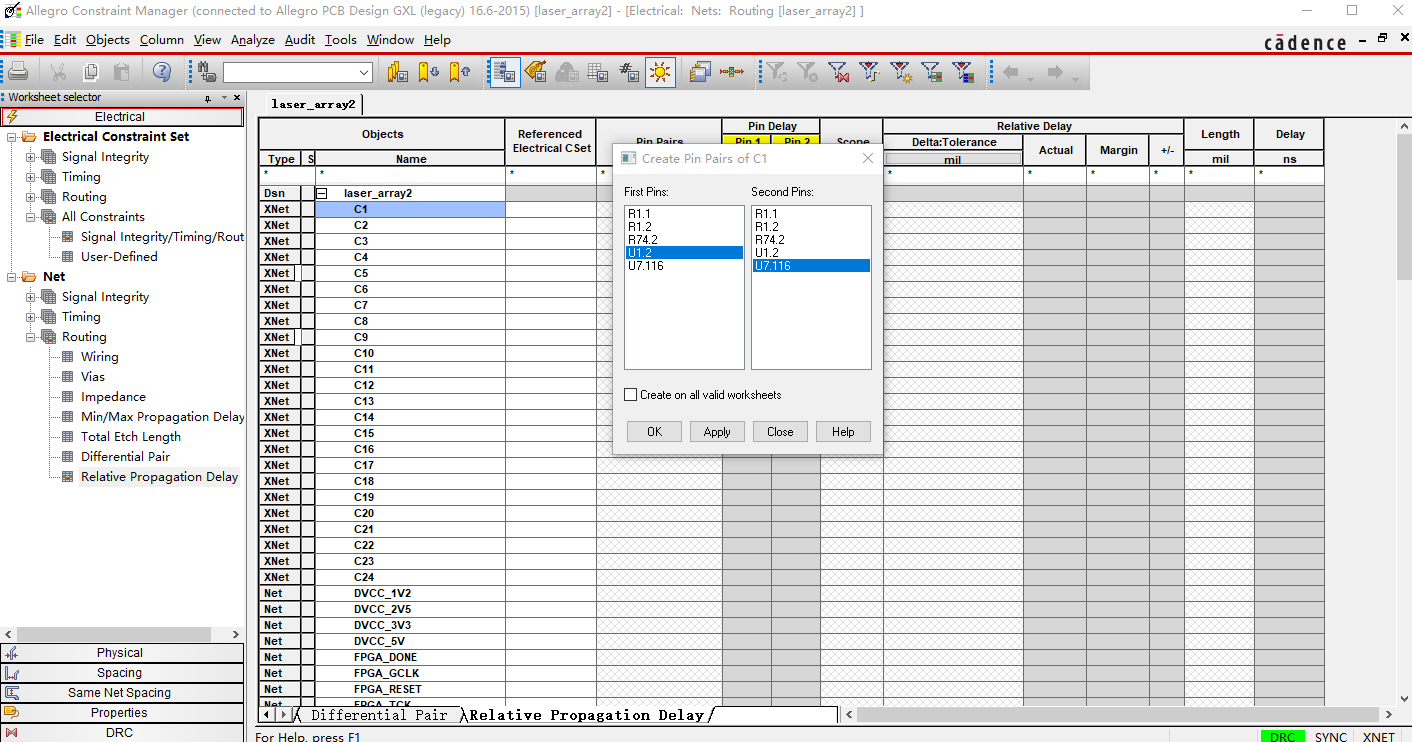Click the filter funnel with red X

838,72
